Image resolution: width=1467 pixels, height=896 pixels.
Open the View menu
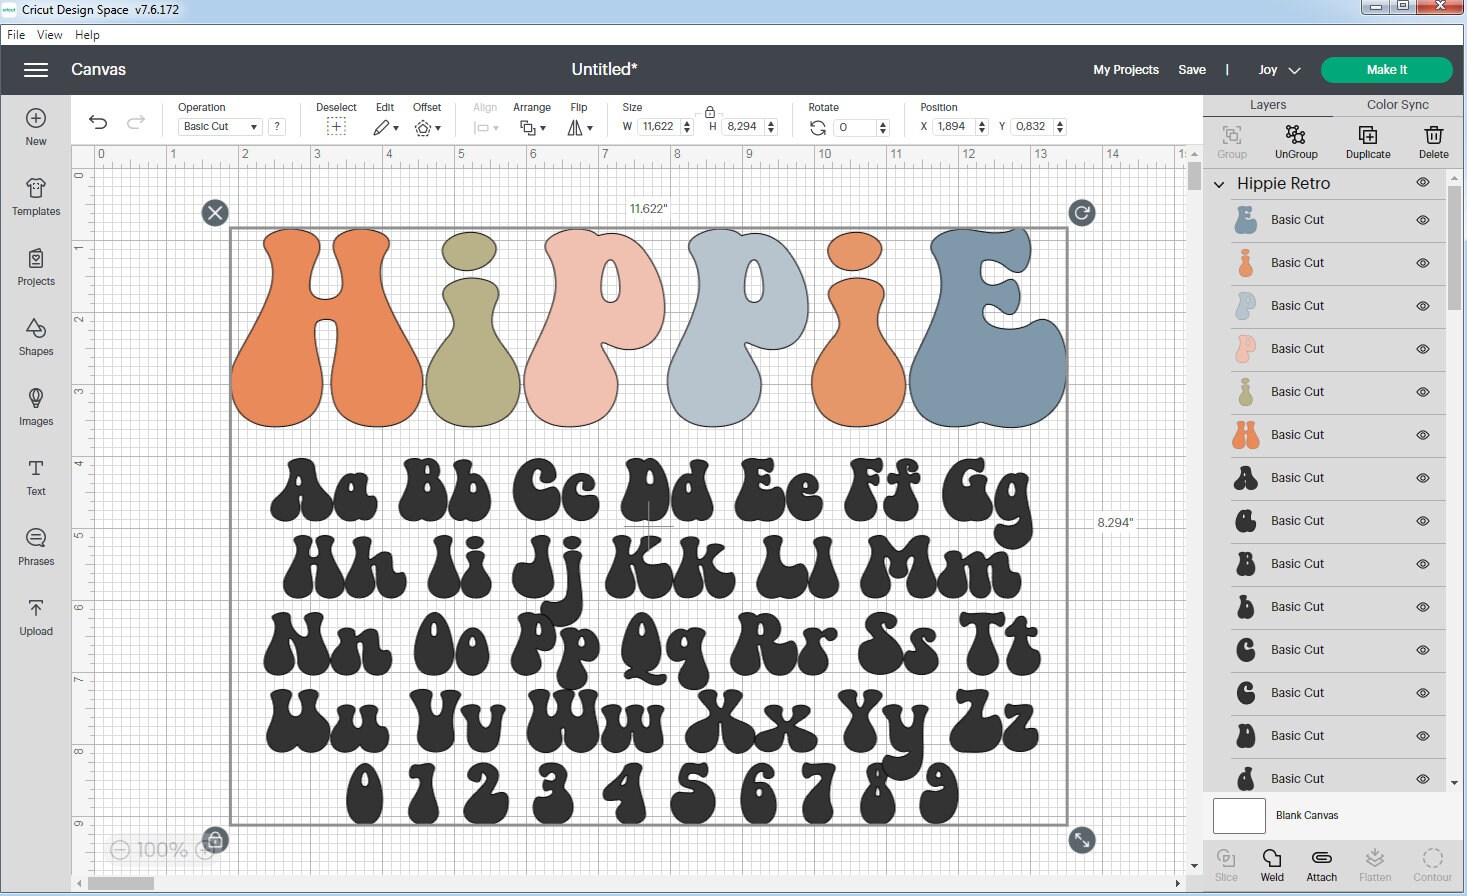pyautogui.click(x=49, y=34)
